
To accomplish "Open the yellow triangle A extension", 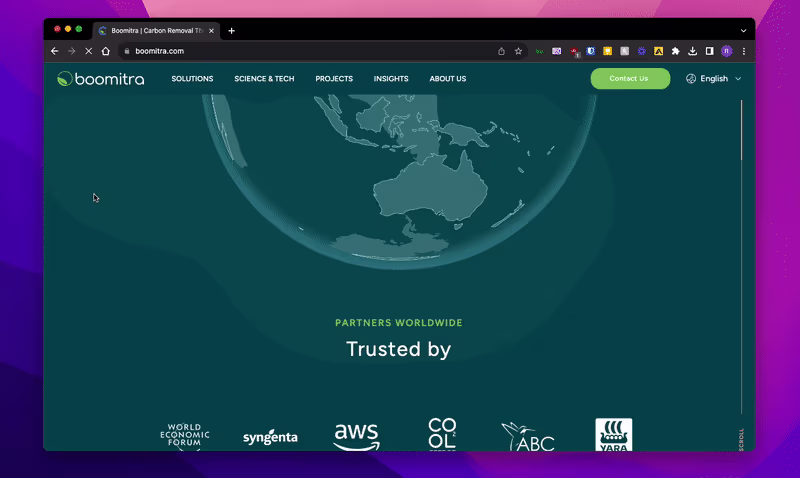I will click(658, 51).
